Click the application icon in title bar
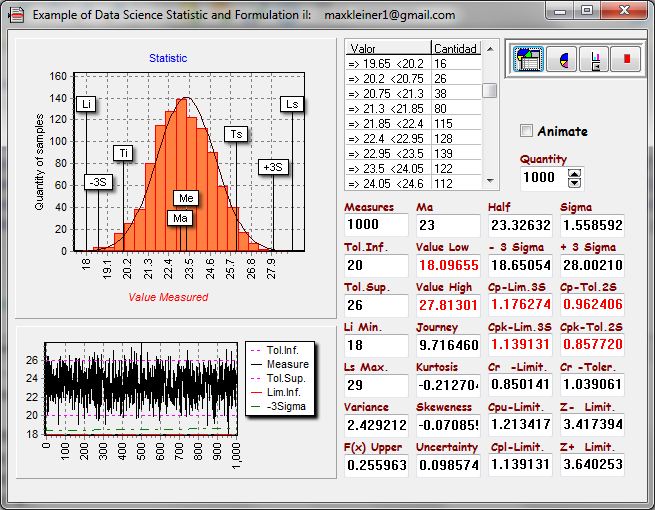 pos(16,15)
